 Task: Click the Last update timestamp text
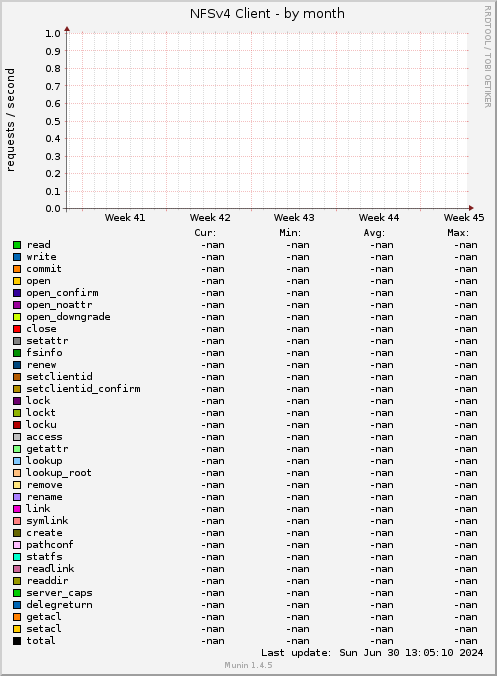point(372,653)
